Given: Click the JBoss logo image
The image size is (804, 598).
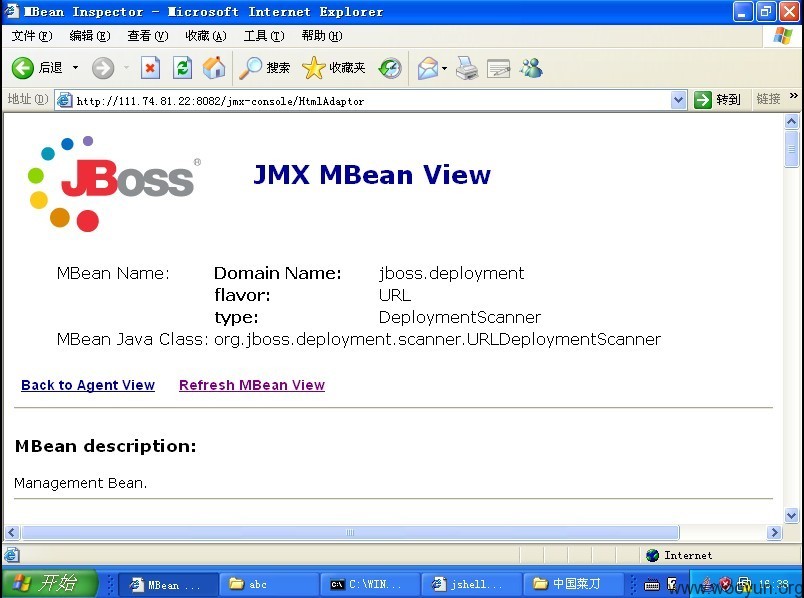Looking at the screenshot, I should point(114,184).
